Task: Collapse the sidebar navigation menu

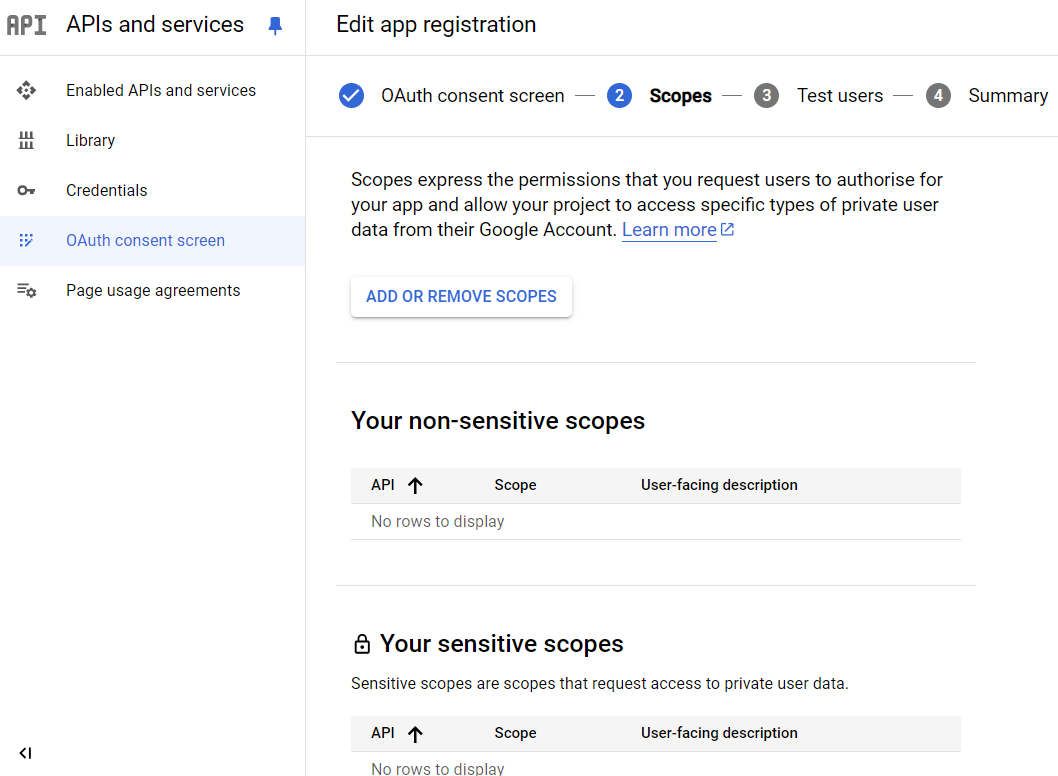Action: pos(26,753)
